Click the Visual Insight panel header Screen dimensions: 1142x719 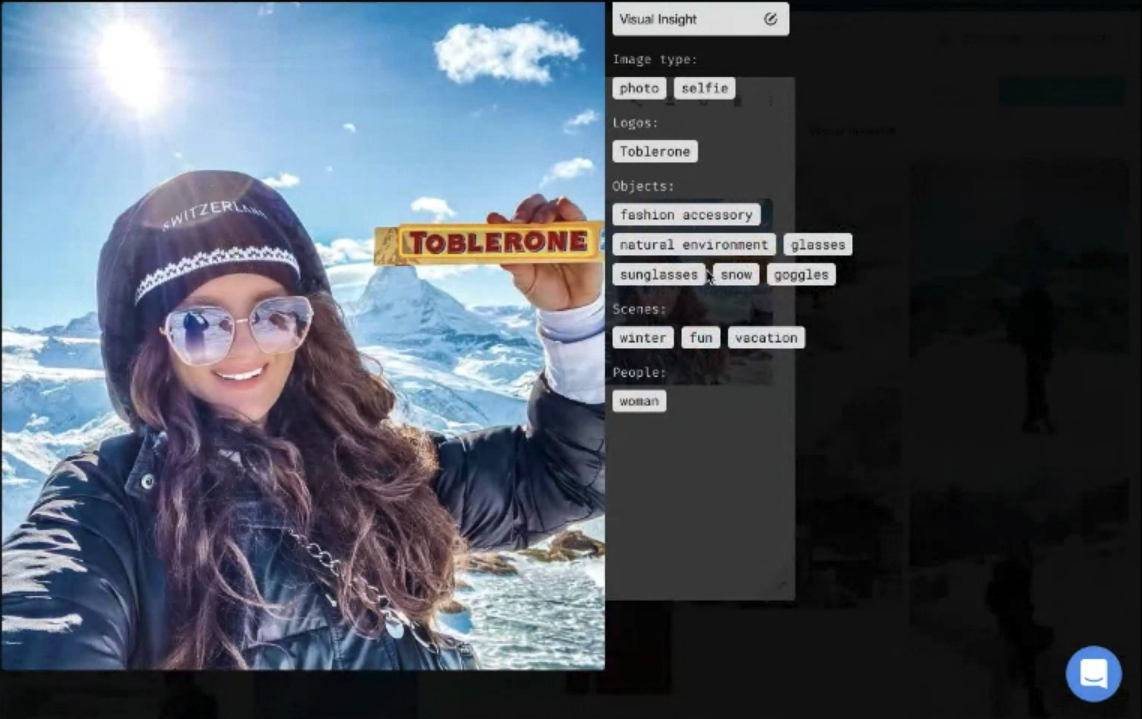701,20
